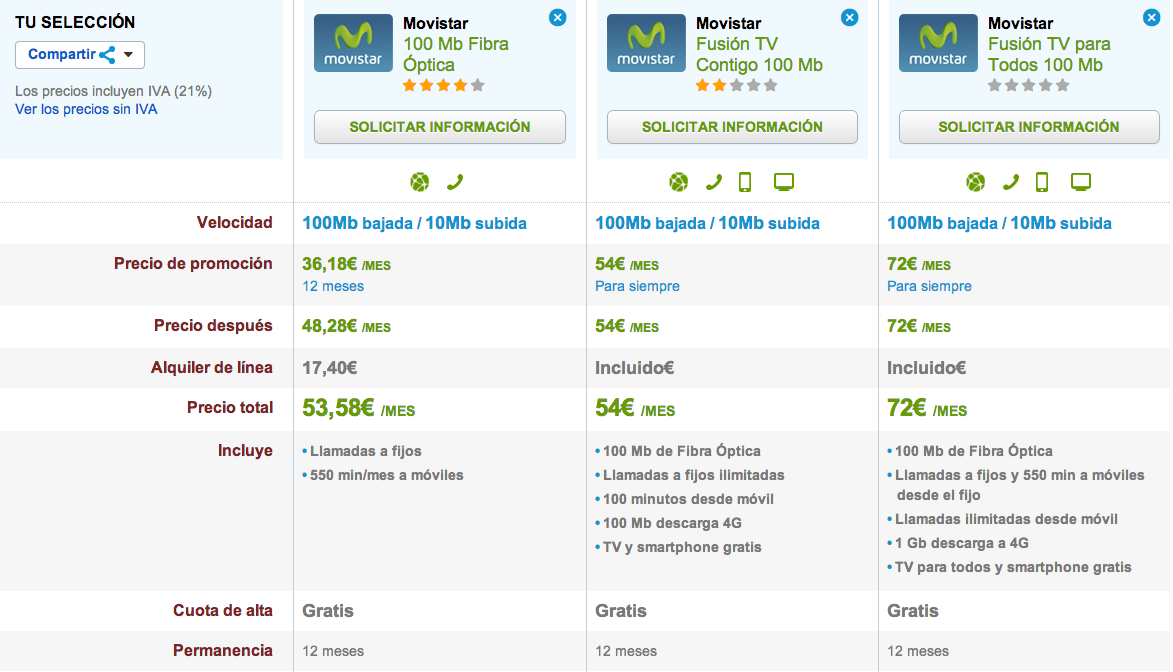Click 'TV y smartphone gratis' feature
The image size is (1173, 672).
coord(682,547)
